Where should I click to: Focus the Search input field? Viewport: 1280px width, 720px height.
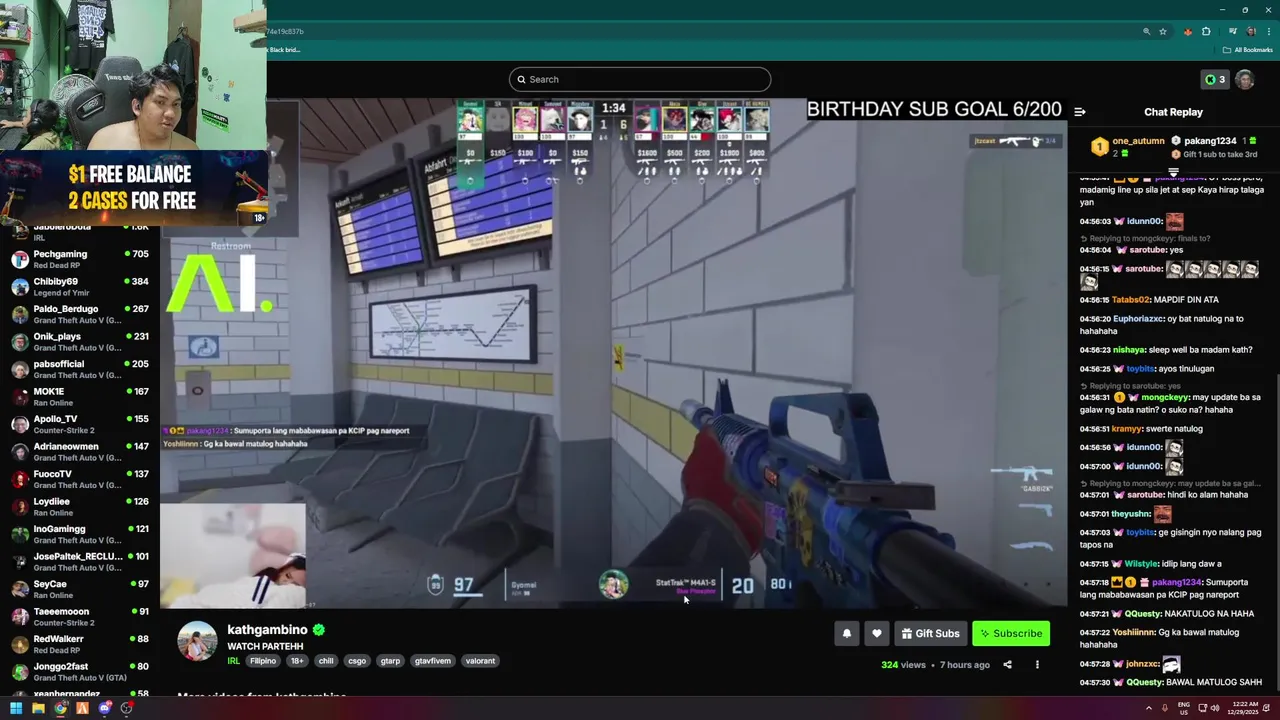(x=640, y=79)
